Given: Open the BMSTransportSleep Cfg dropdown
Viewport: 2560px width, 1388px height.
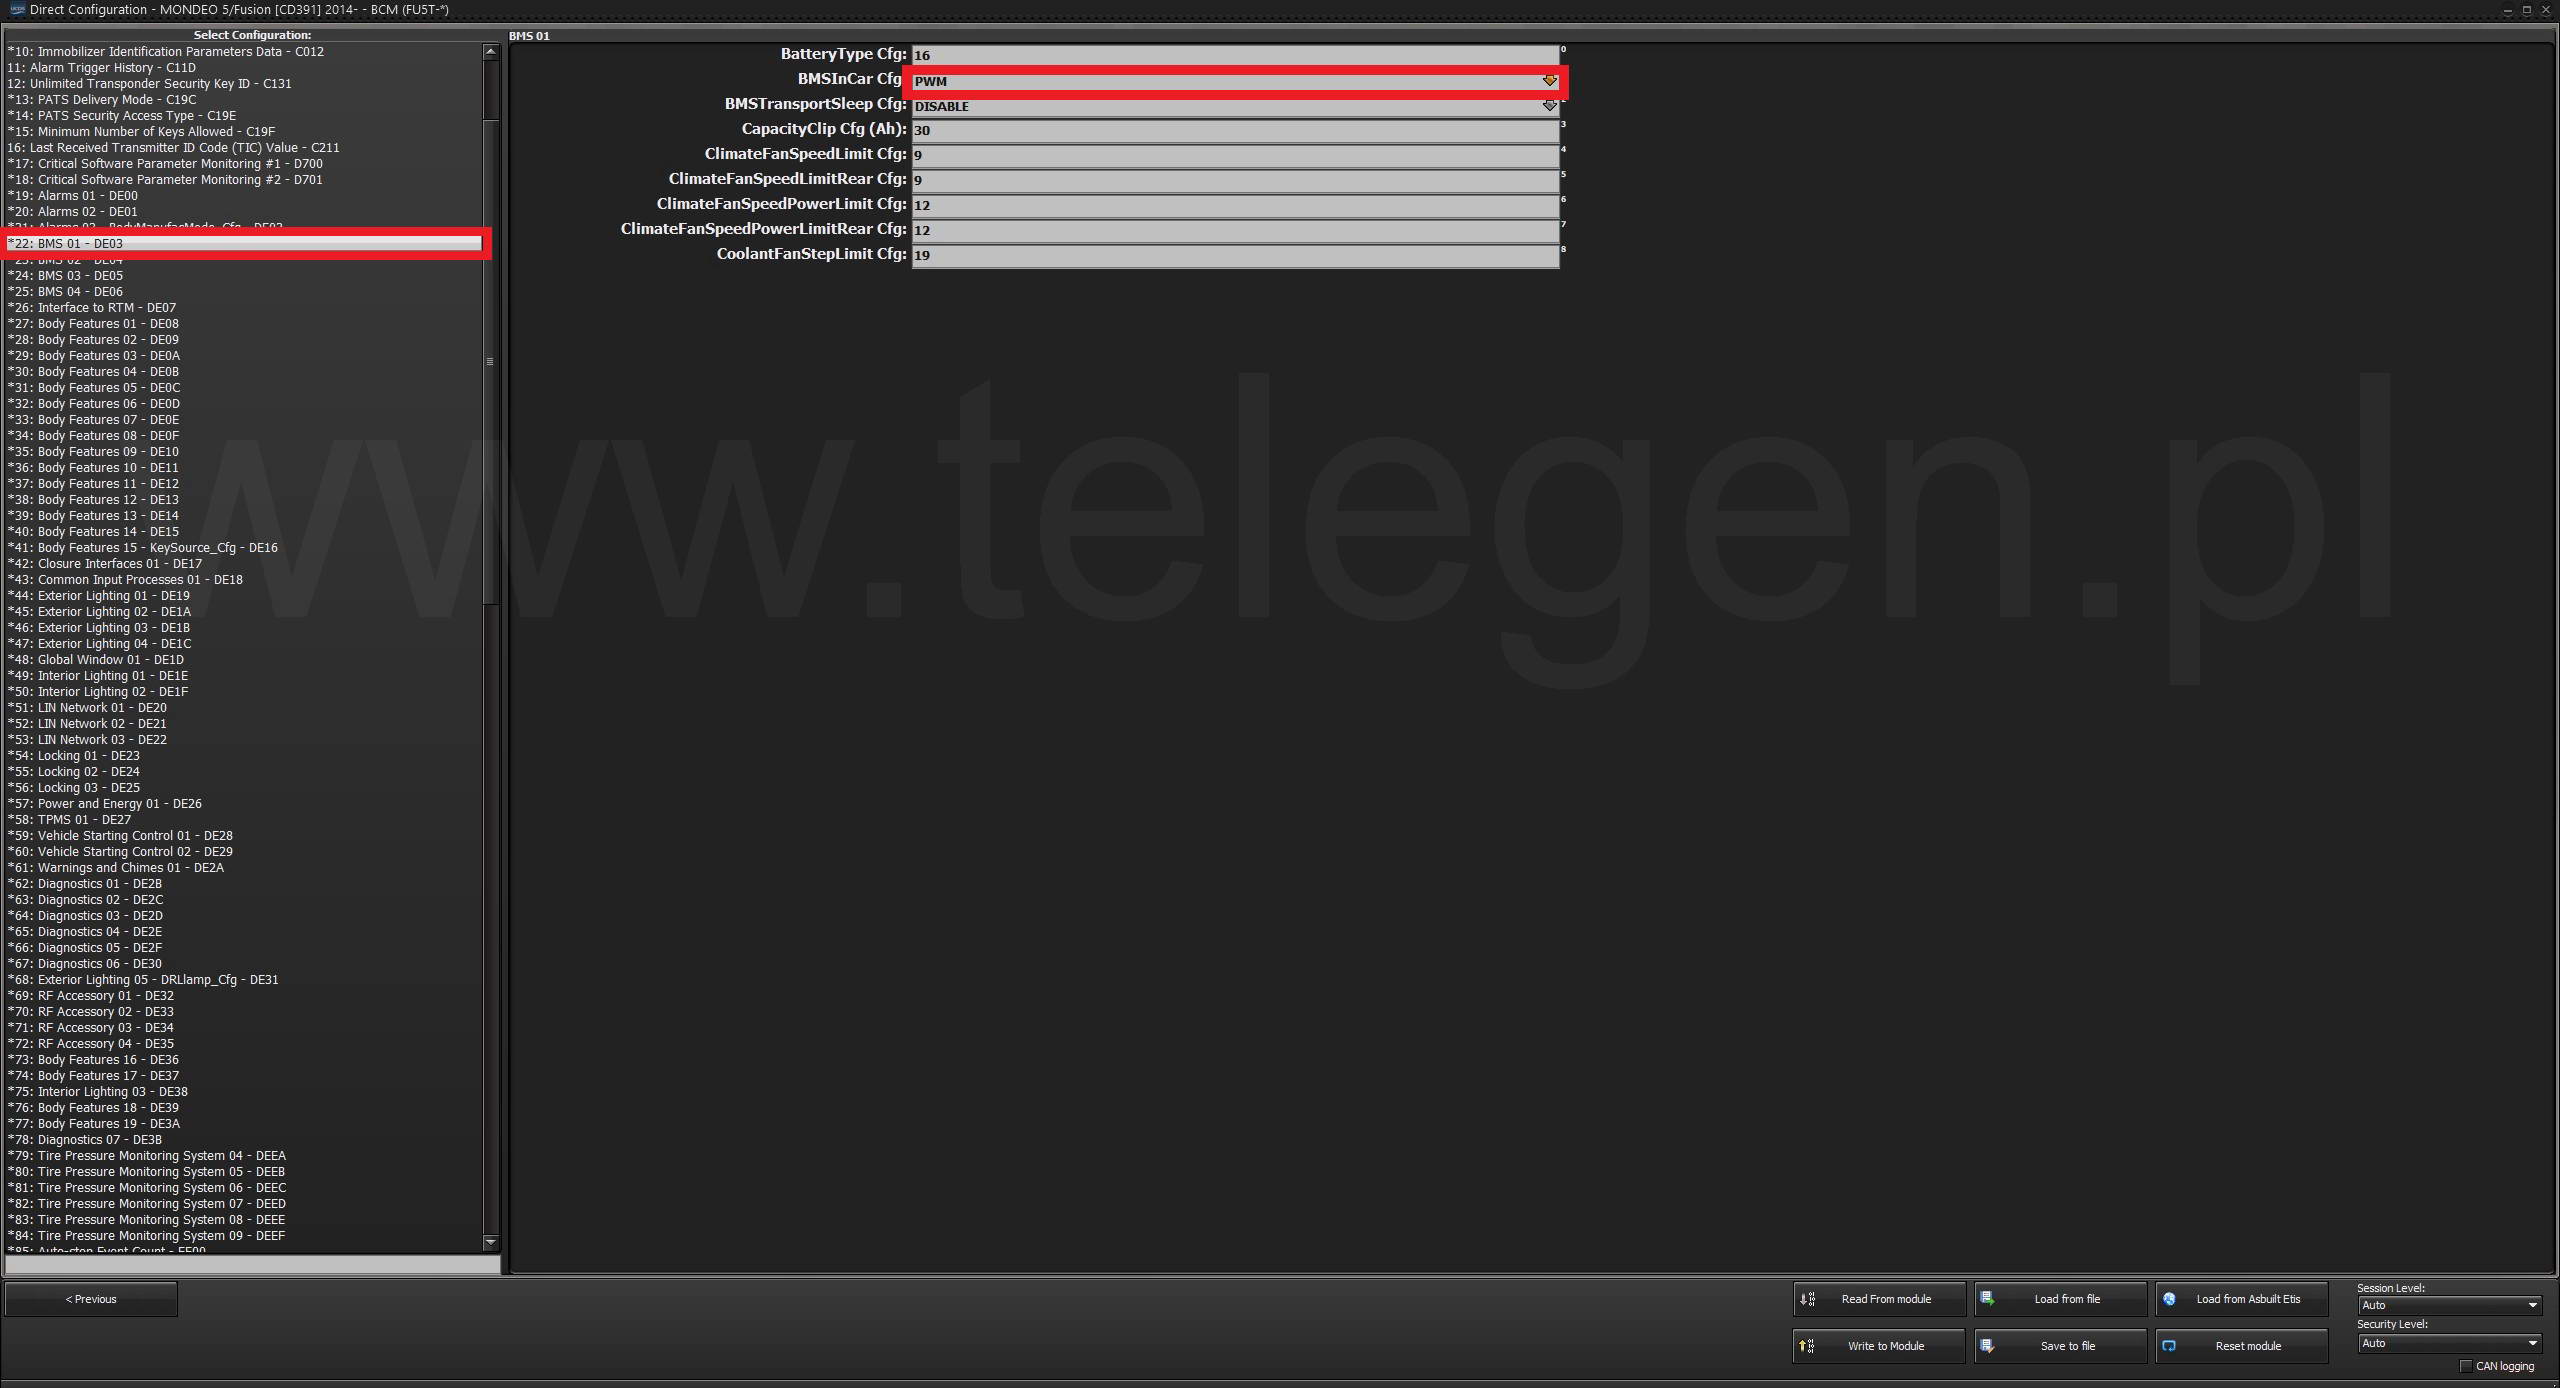Looking at the screenshot, I should pos(1547,106).
